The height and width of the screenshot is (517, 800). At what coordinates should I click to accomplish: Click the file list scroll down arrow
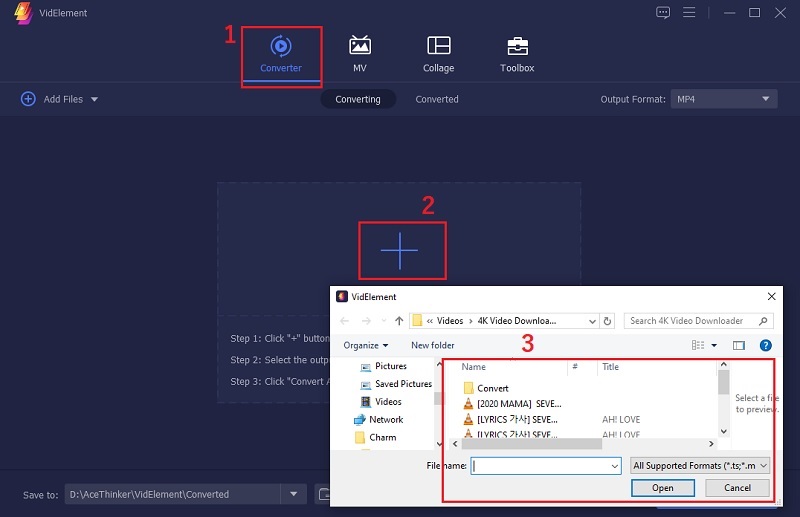pos(723,431)
